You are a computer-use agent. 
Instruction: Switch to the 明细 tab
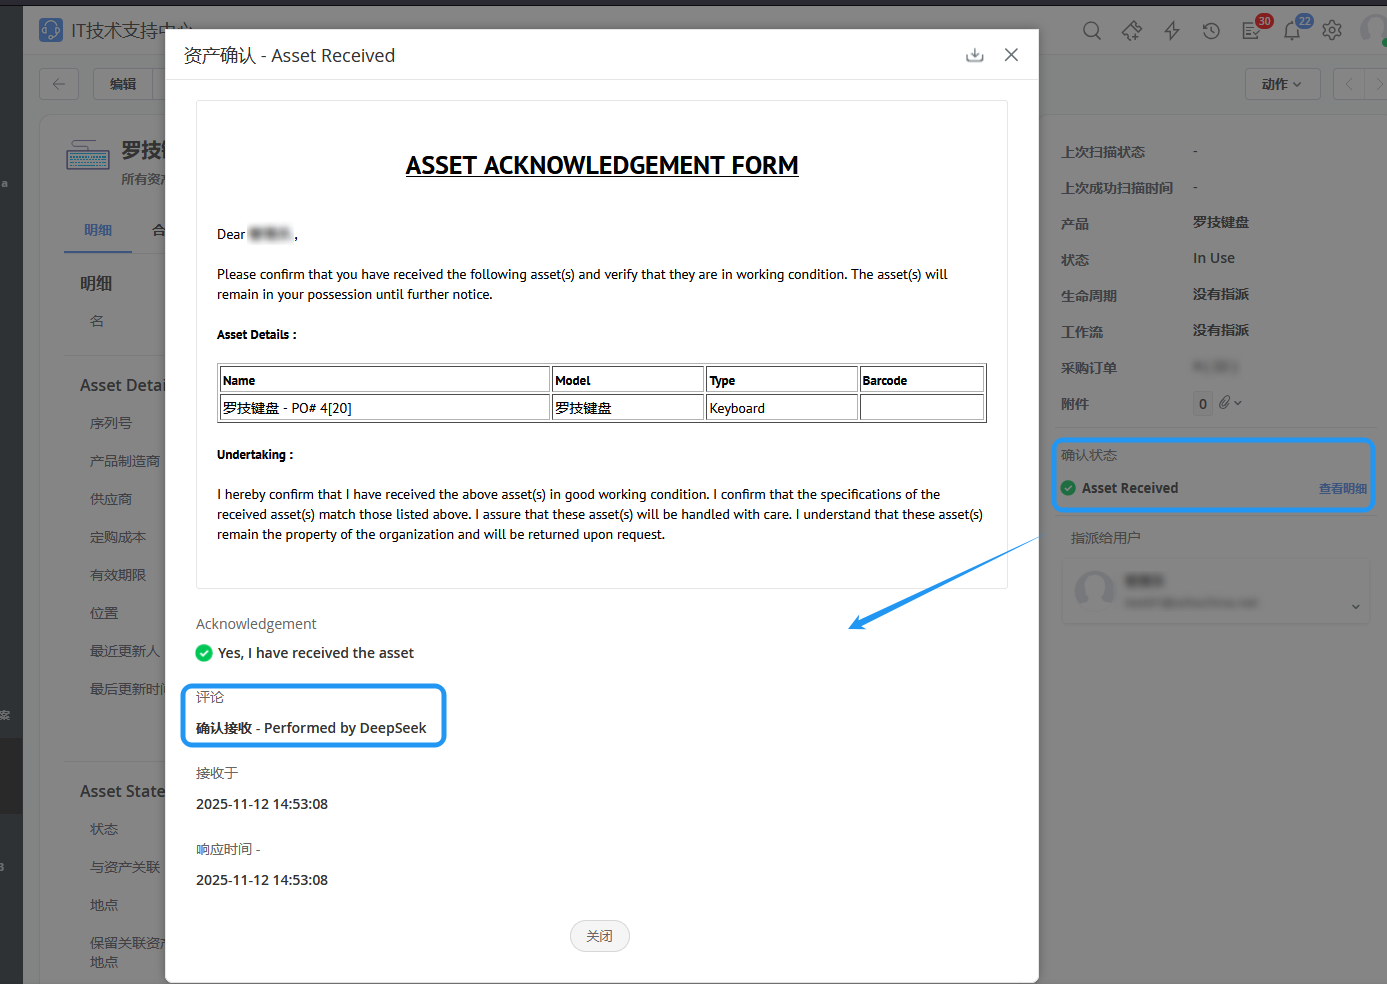click(x=98, y=230)
